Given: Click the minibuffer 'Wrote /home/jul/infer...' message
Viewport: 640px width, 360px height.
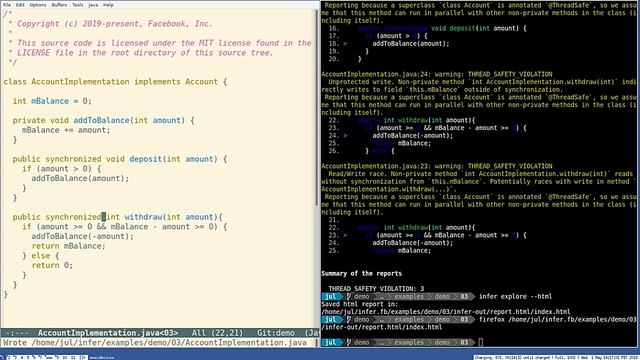Looking at the screenshot, I should point(155,342).
